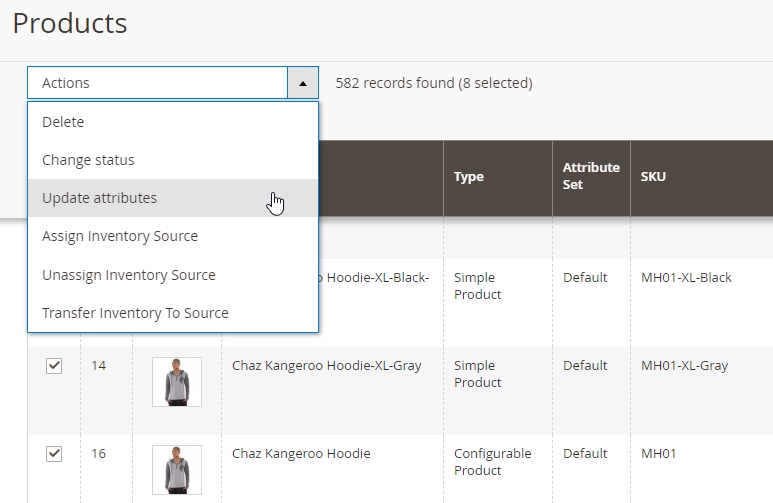Click Default attribute set for MH01-XL-Black
This screenshot has width=773, height=503.
[x=585, y=278]
